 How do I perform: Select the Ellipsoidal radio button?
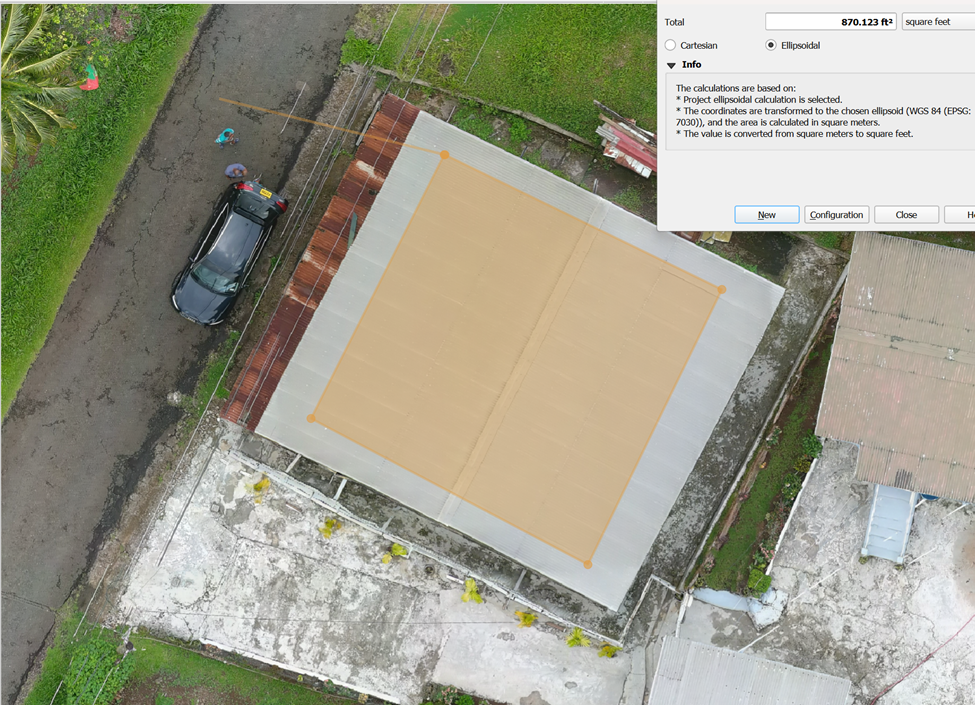pos(771,45)
